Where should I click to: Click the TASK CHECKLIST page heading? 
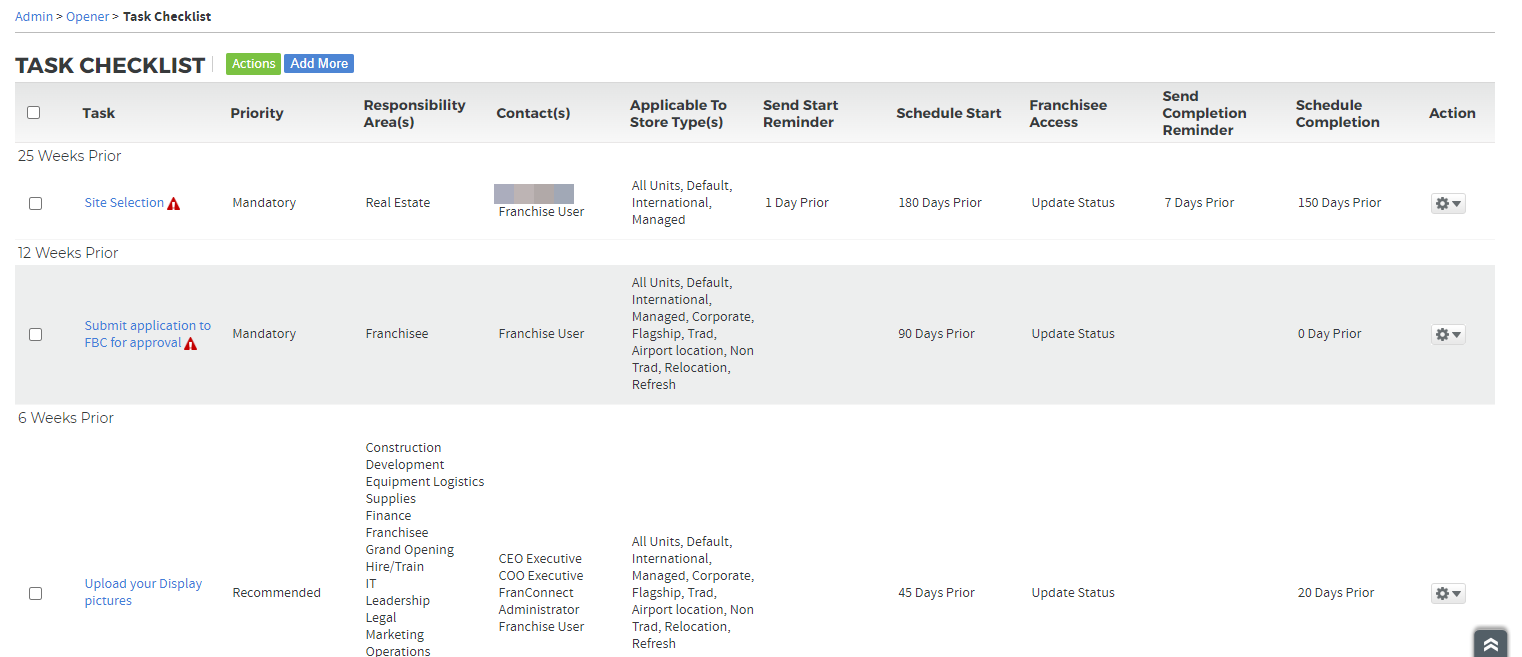[x=110, y=66]
